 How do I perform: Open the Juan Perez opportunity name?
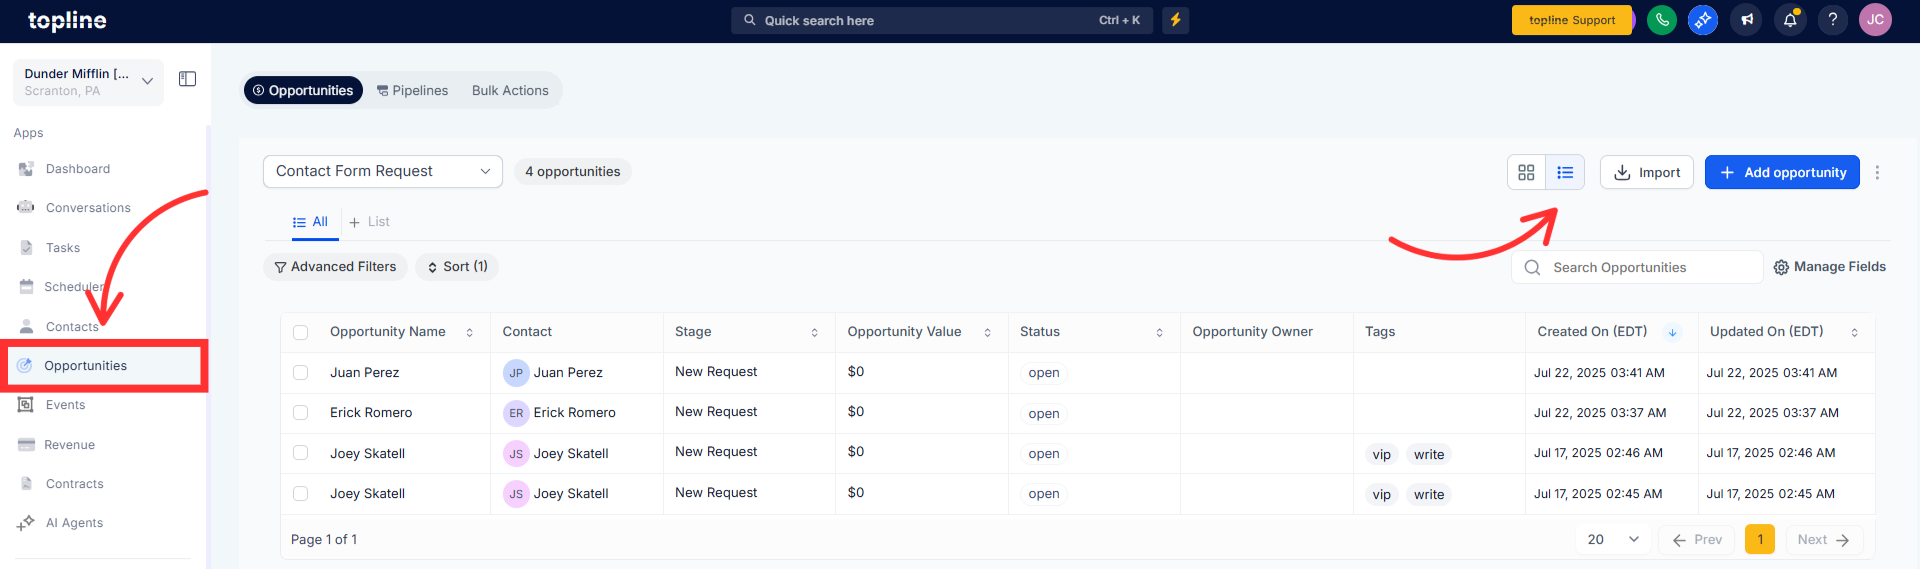tap(365, 373)
